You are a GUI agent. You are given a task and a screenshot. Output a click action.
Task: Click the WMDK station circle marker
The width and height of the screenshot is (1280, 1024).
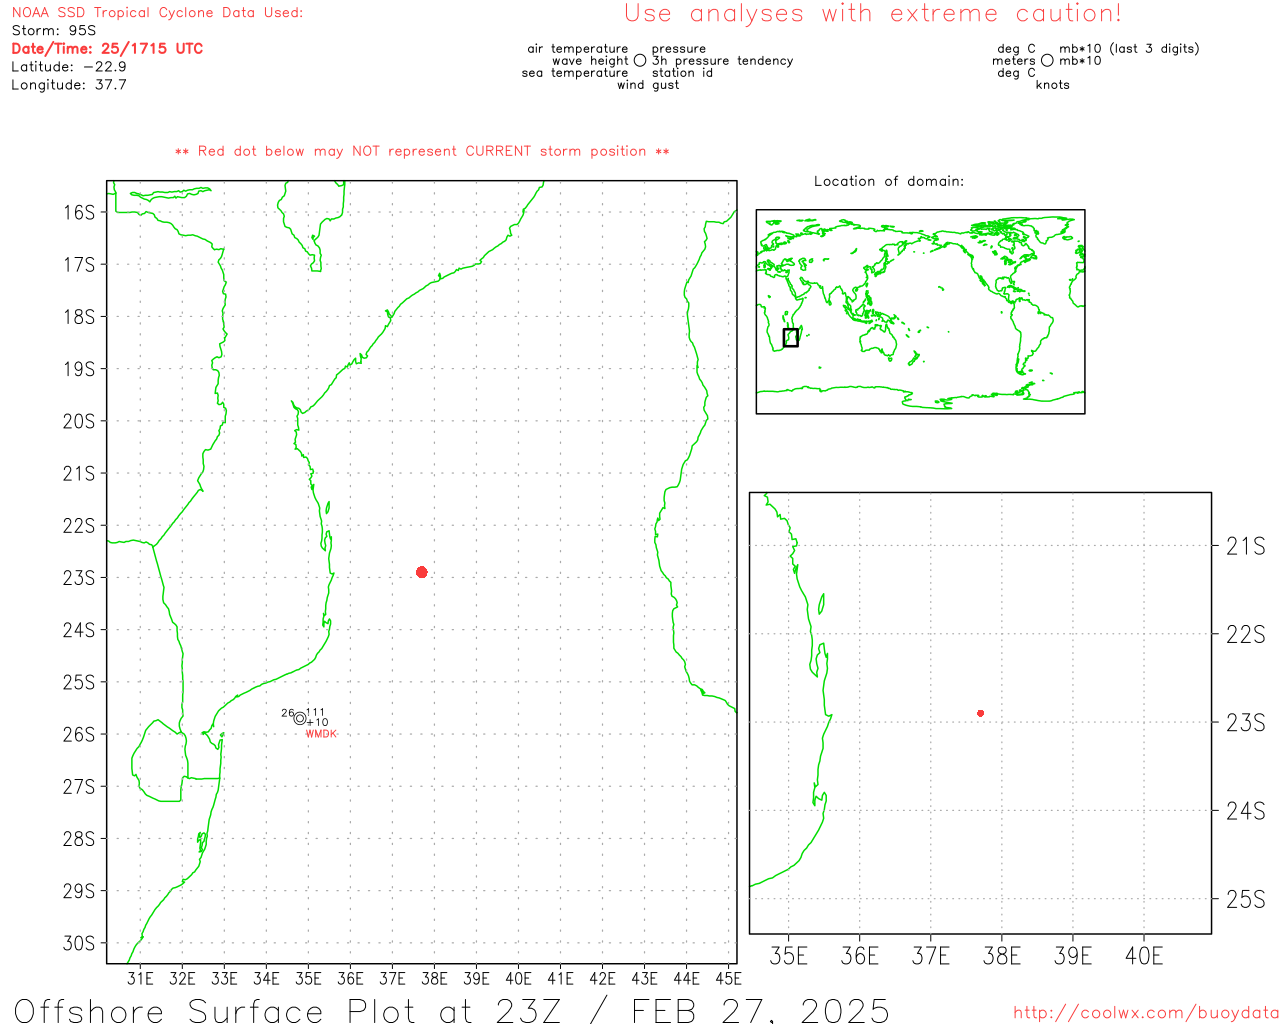click(300, 718)
